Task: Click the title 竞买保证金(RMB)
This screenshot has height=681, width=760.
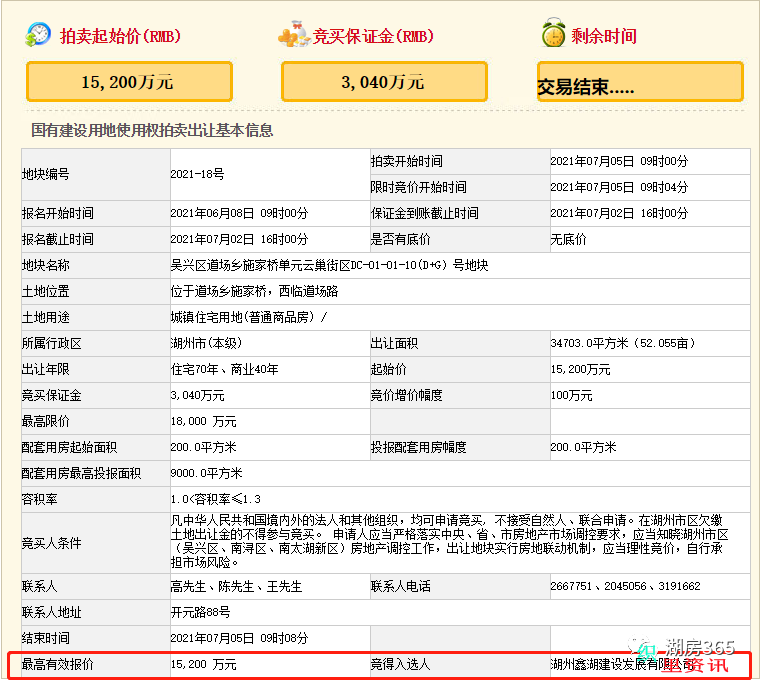Action: pyautogui.click(x=373, y=36)
